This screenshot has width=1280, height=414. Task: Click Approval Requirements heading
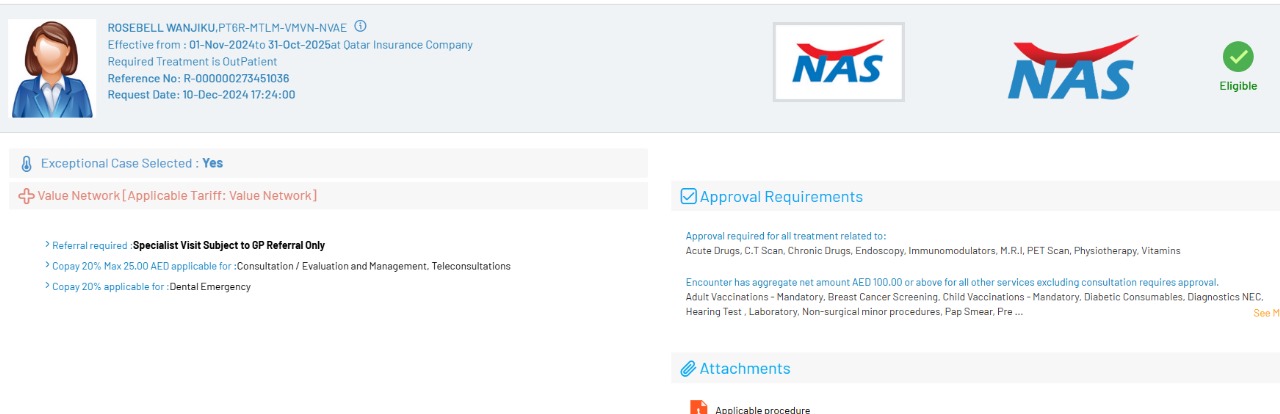pos(781,197)
